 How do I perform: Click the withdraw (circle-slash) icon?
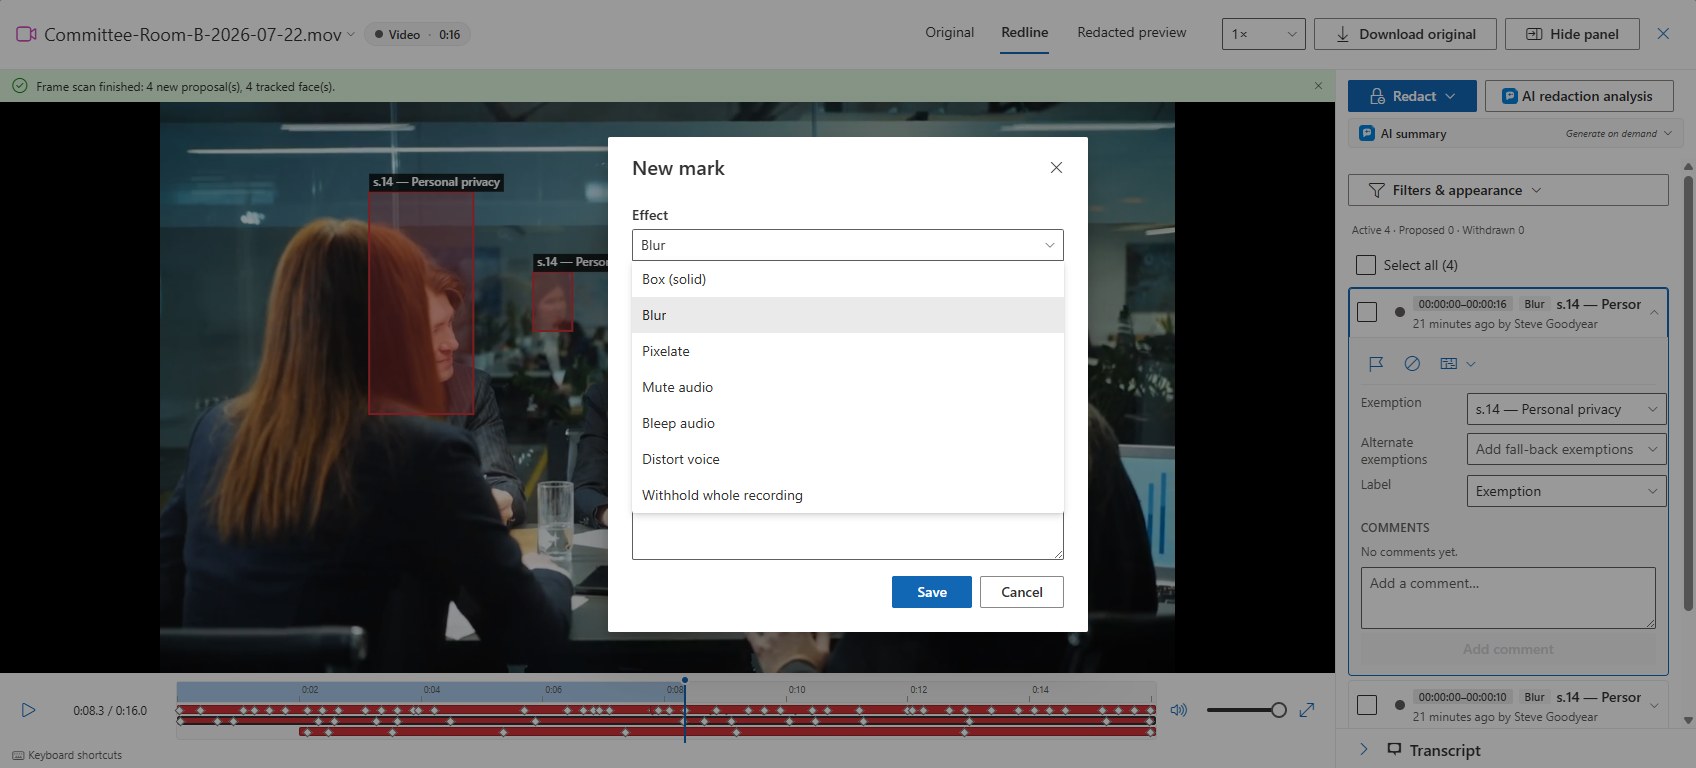click(x=1412, y=364)
